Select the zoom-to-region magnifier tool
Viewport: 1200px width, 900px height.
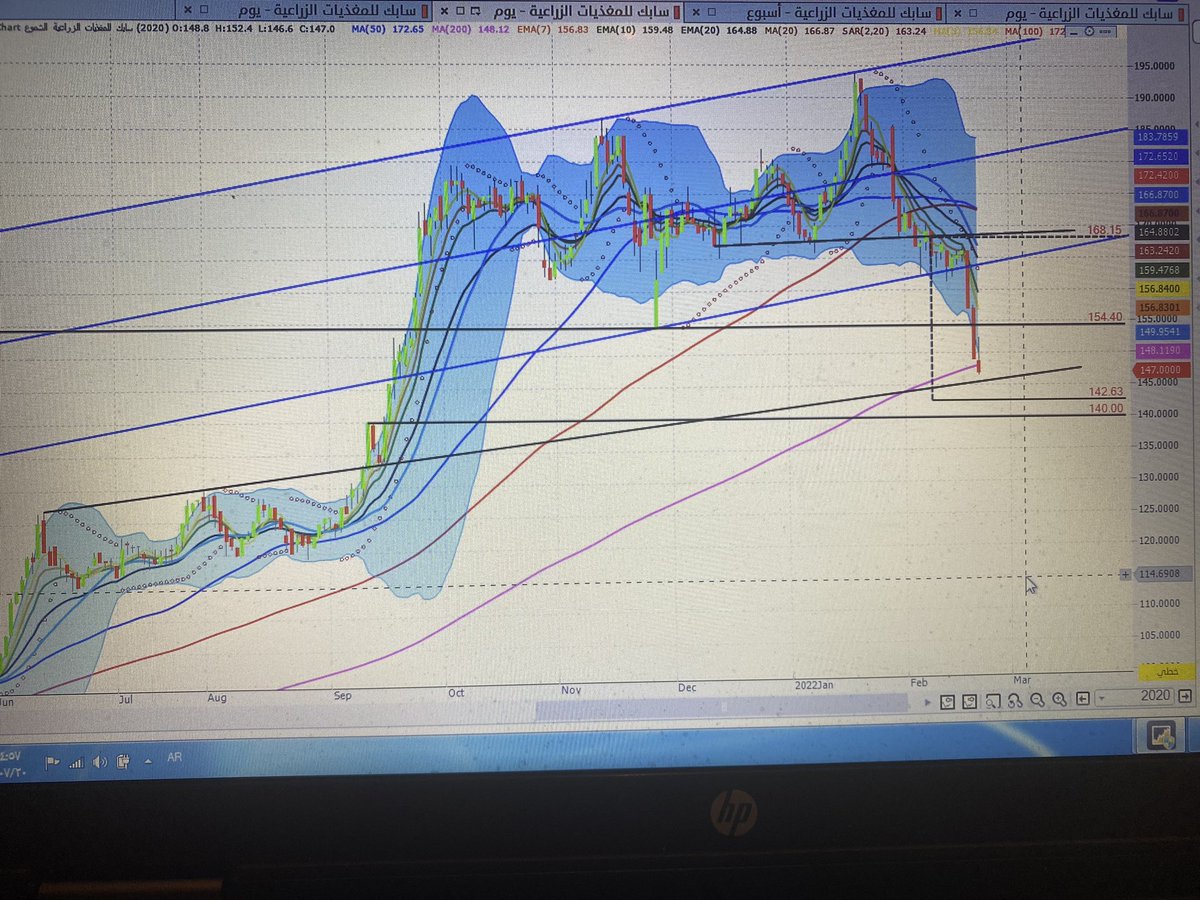coord(992,700)
